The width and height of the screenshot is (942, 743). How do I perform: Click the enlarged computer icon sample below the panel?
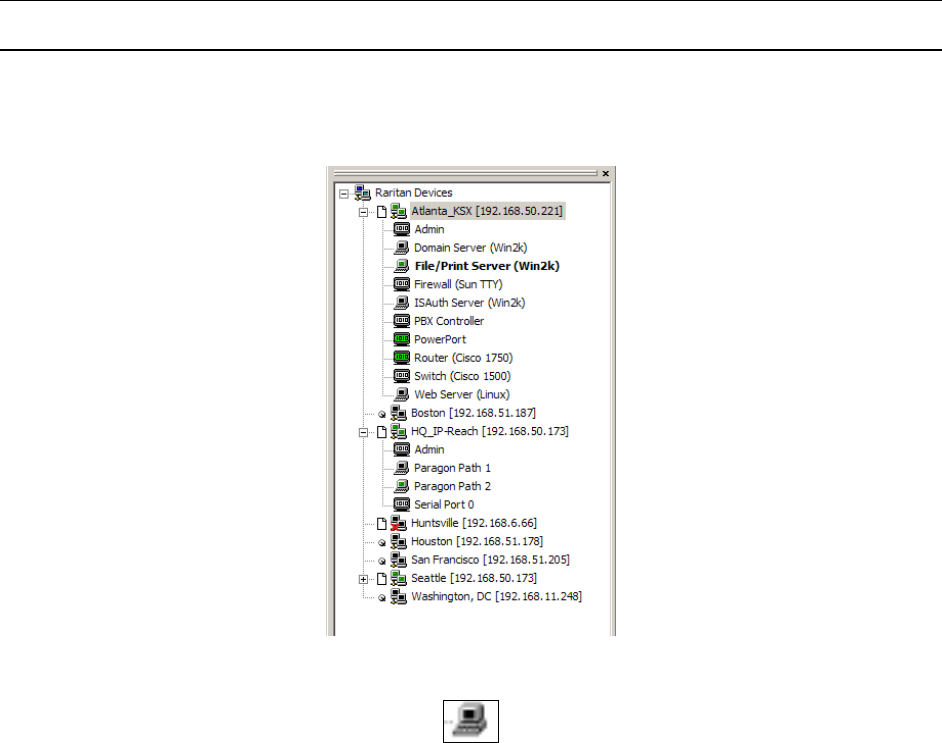pyautogui.click(x=471, y=721)
